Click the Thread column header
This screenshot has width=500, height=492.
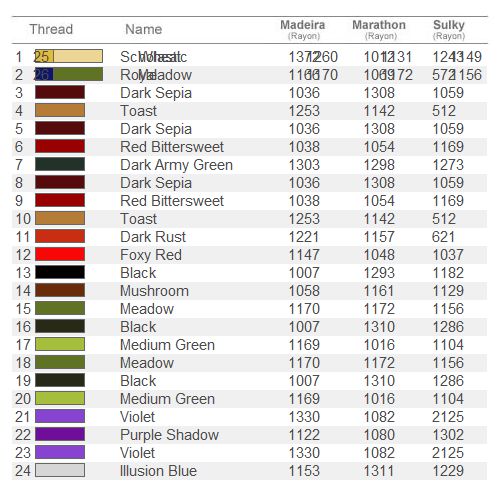click(51, 29)
